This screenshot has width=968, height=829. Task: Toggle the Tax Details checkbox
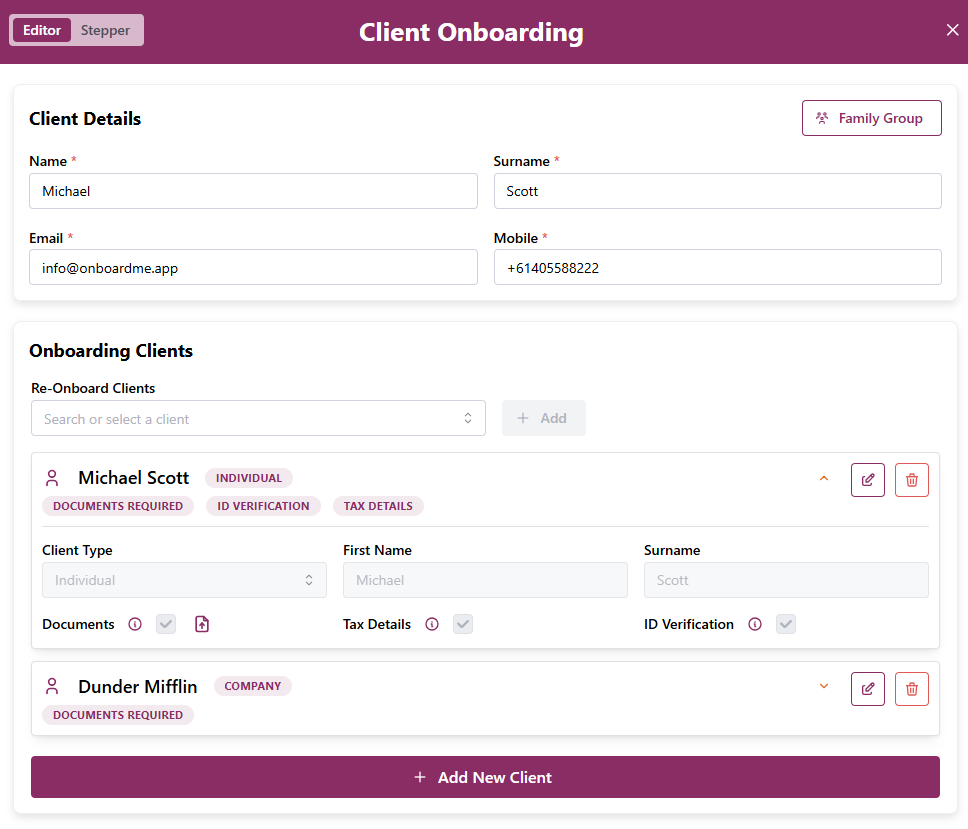pos(463,624)
